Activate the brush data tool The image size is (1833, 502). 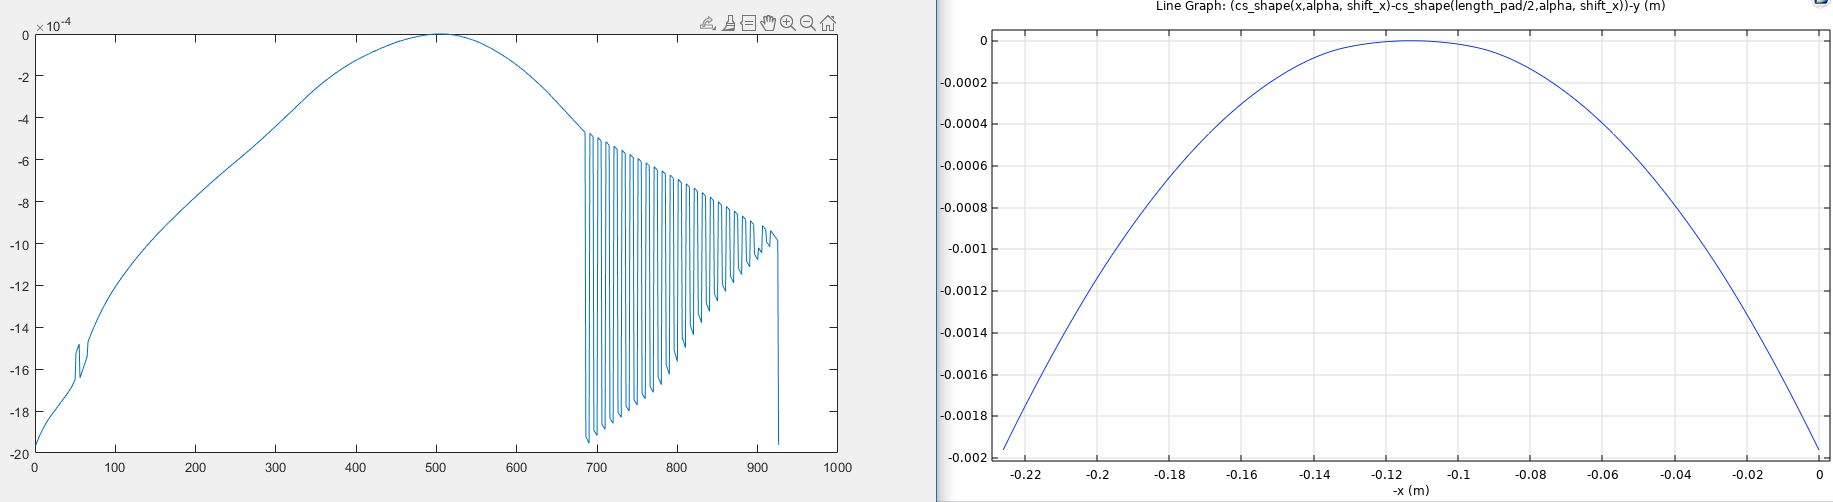[x=729, y=23]
